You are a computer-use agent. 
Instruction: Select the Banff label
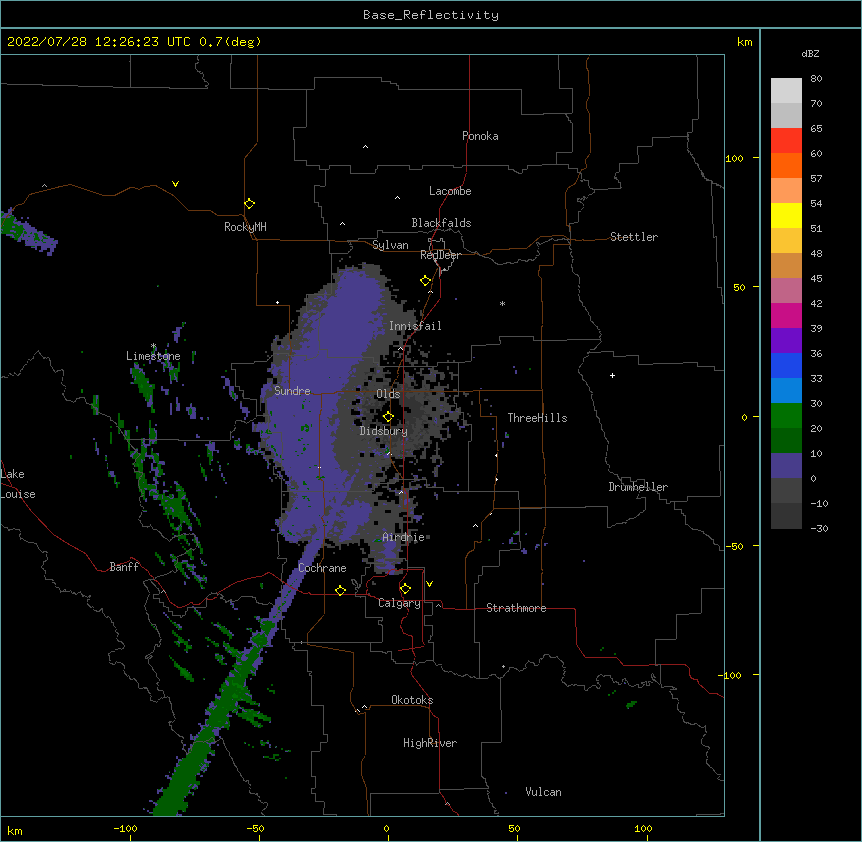124,567
